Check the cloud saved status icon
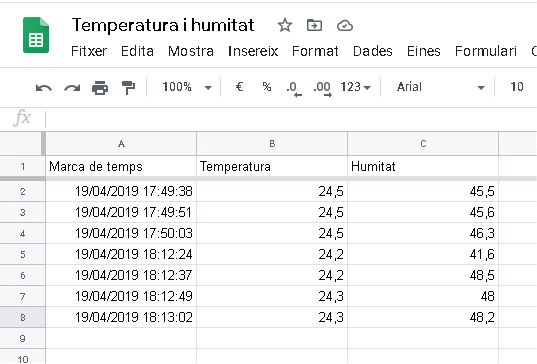537x364 pixels. coord(345,26)
